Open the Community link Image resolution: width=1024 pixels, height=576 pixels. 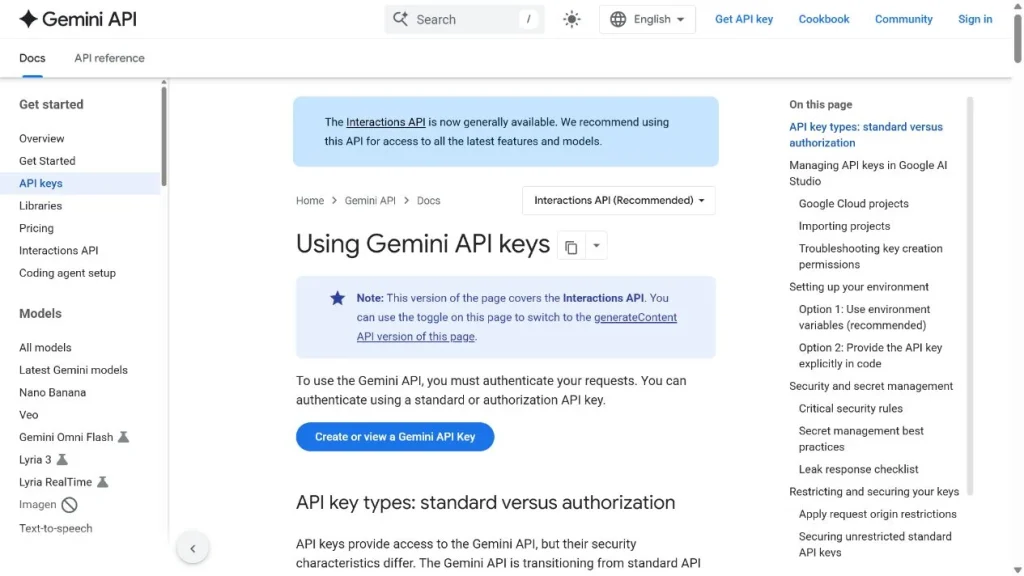click(x=903, y=19)
